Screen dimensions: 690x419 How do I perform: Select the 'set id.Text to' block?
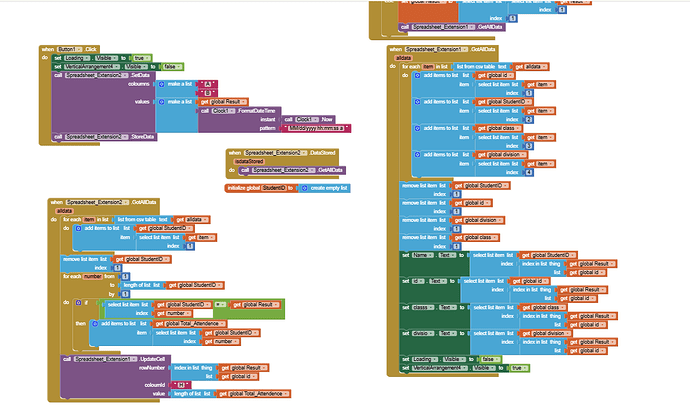point(429,290)
